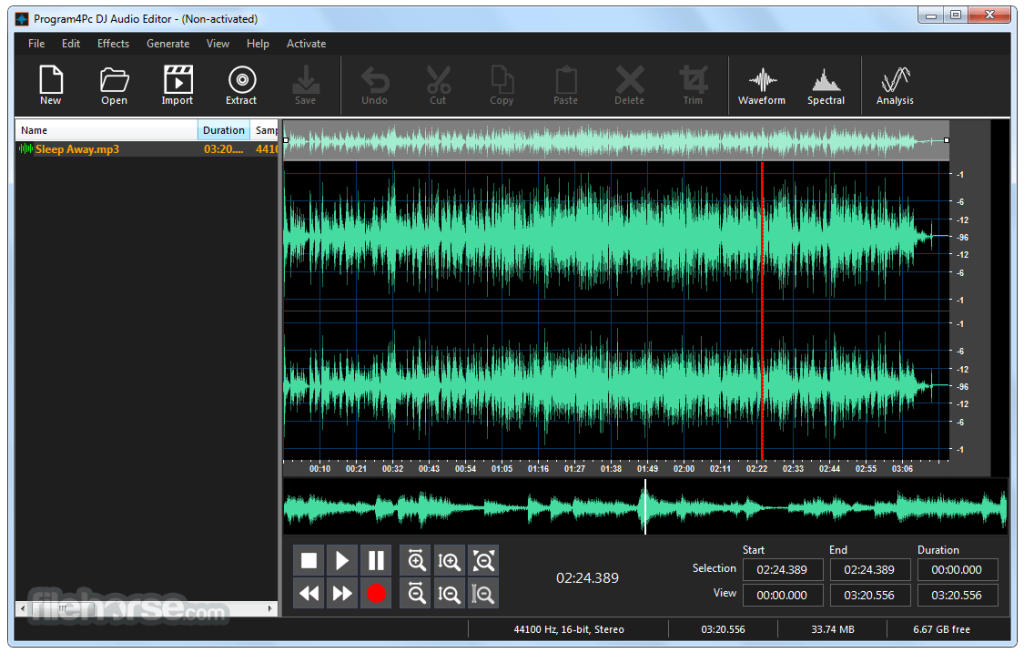The width and height of the screenshot is (1024, 653).
Task: Click the Selection Start time field
Action: click(782, 569)
